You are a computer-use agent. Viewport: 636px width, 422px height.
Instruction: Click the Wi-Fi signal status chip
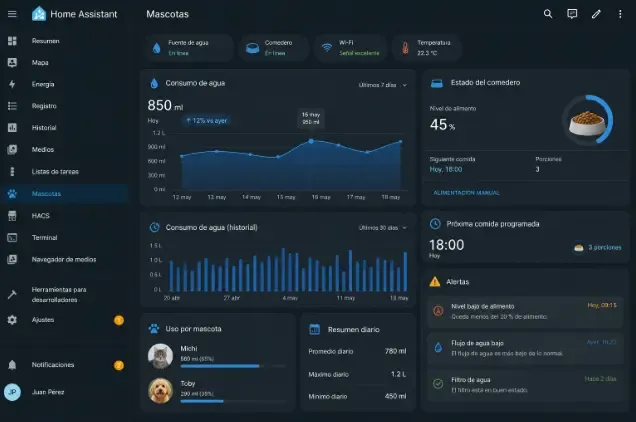point(351,48)
